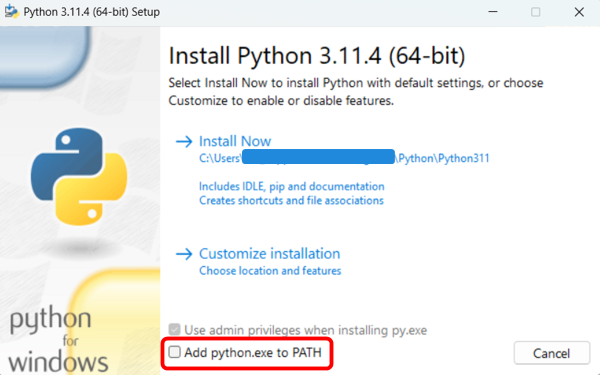Choose Customize installation option
Viewport: 600px width, 375px height.
(269, 254)
